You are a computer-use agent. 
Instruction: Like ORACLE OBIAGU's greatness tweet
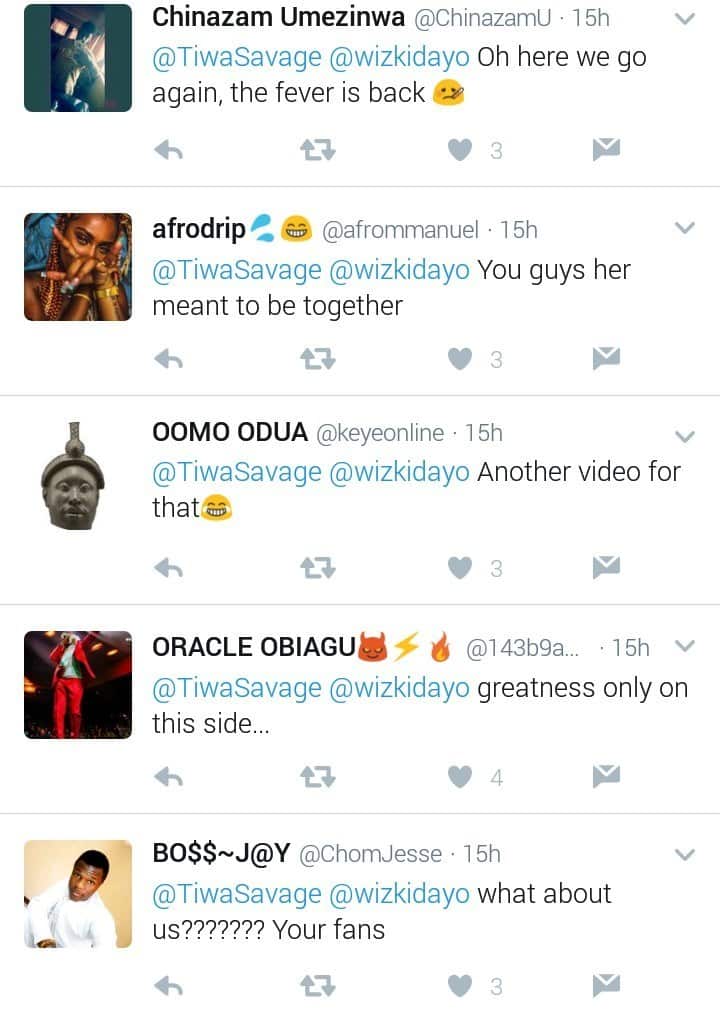click(x=459, y=777)
